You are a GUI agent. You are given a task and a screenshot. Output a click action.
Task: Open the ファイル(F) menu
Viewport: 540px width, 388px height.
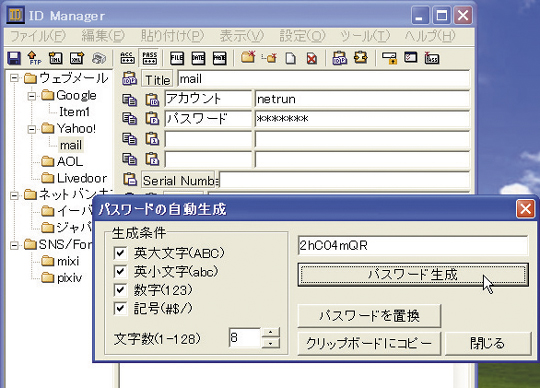point(38,36)
